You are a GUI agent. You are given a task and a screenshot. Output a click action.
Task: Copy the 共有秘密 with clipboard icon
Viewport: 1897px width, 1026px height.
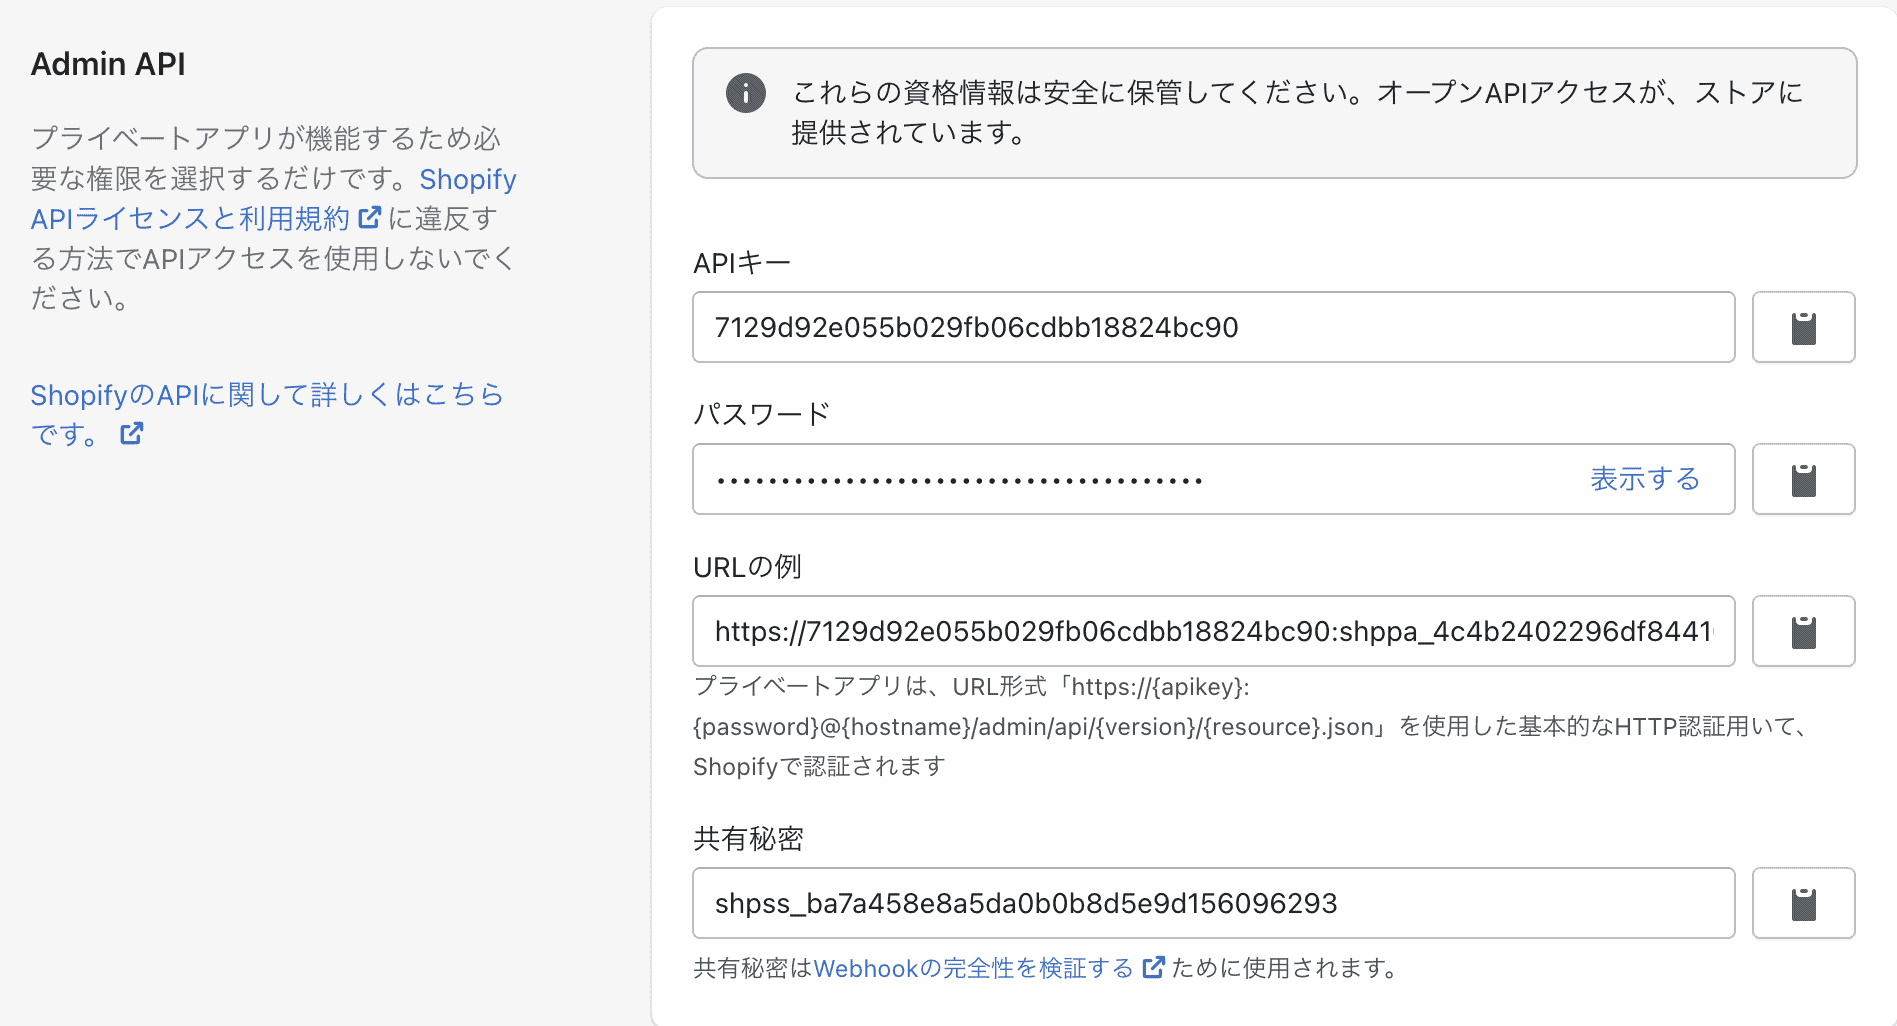point(1803,903)
